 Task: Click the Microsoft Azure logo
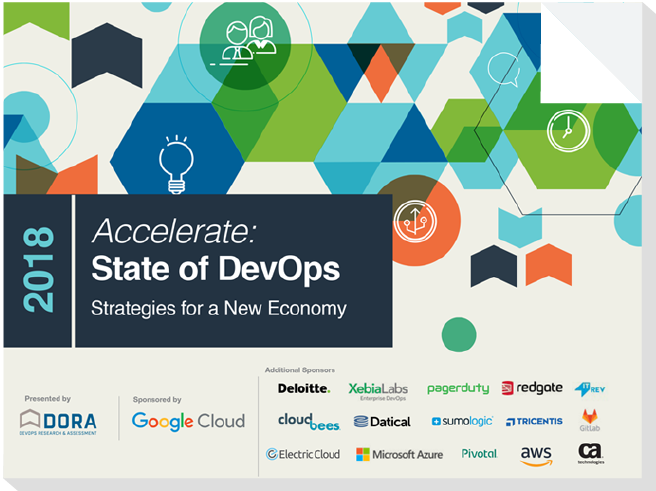400,455
